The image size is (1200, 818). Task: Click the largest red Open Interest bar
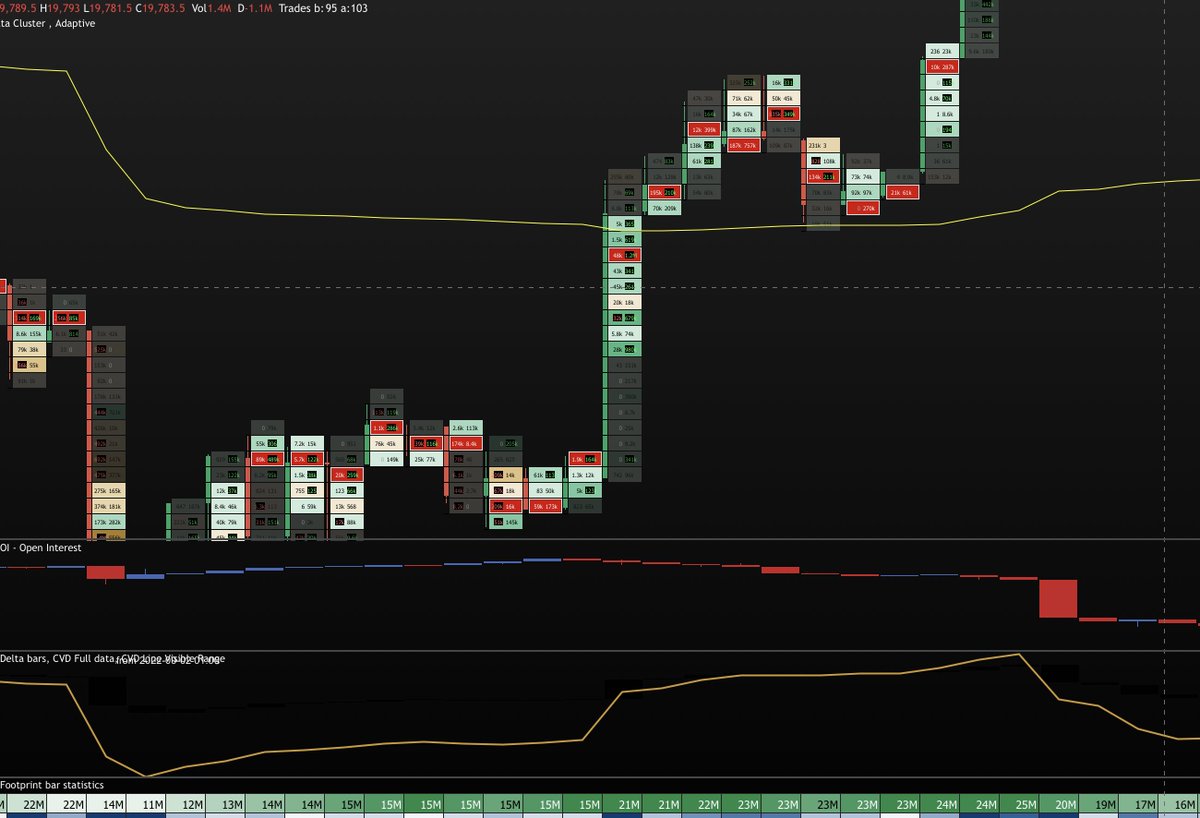(x=1059, y=598)
